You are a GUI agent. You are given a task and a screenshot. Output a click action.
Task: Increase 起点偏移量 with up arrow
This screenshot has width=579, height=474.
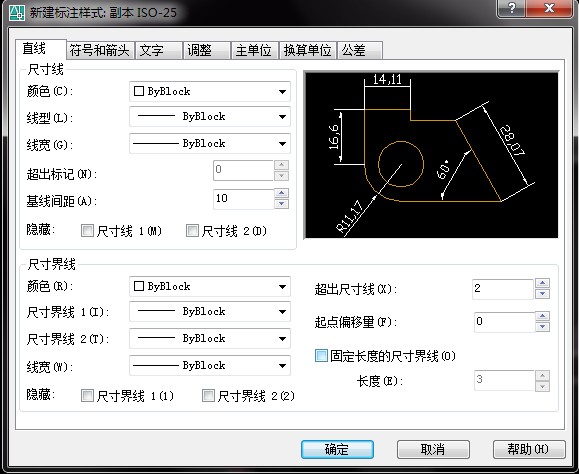click(542, 316)
